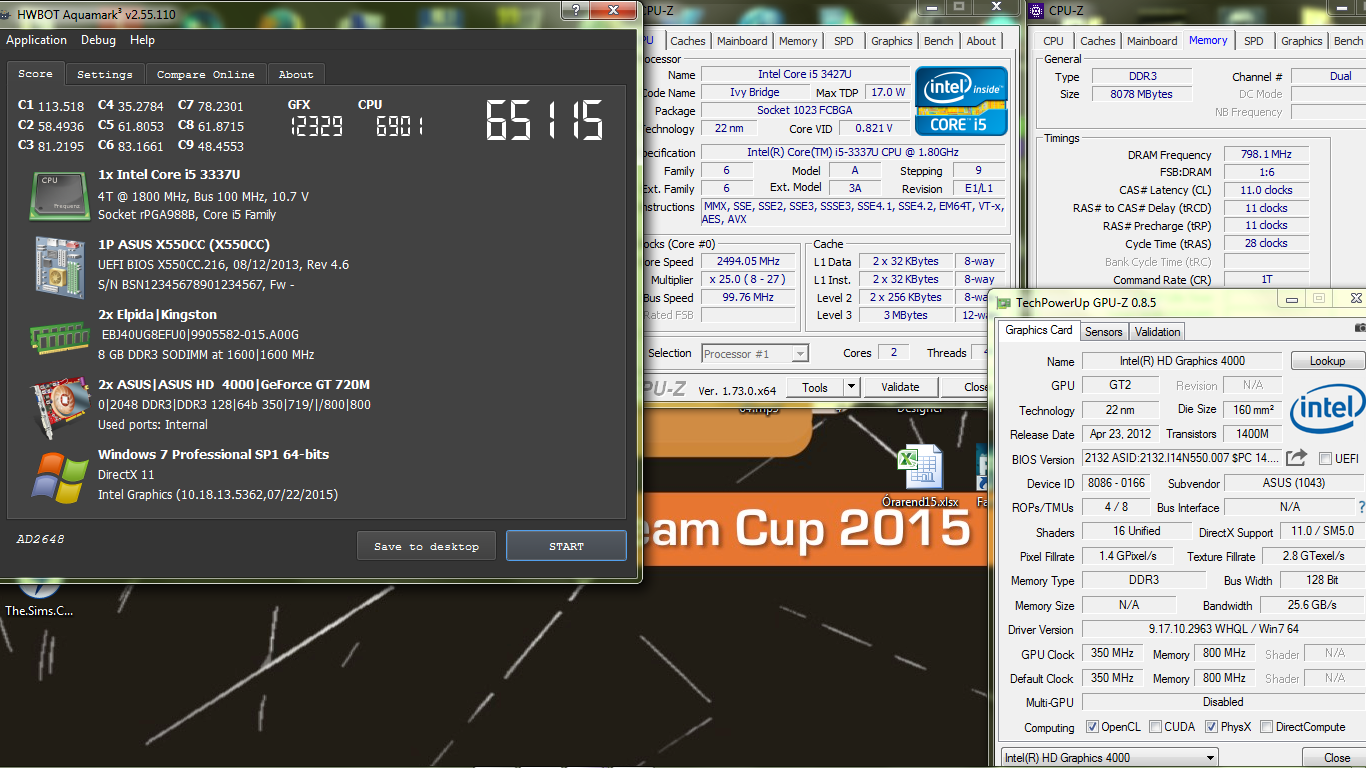
Task: Toggle the CUDA checkbox
Action: [x=1155, y=727]
